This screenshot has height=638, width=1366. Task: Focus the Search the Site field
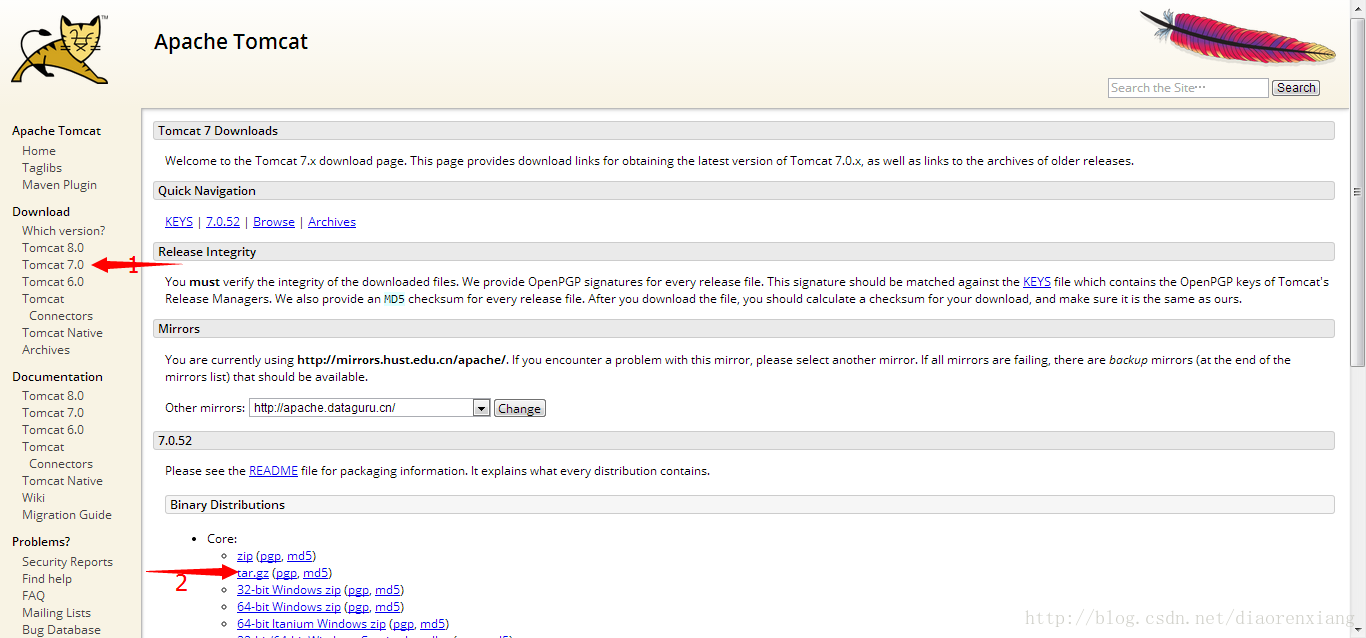click(1188, 88)
